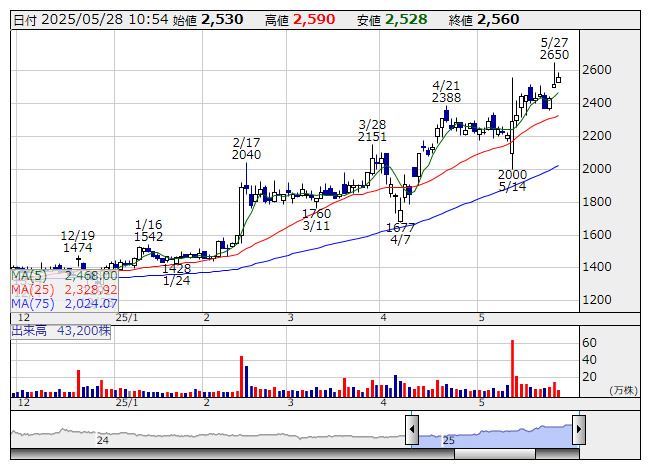
Task: Click the 出来高 43,200株 volume label
Action: tap(61, 331)
